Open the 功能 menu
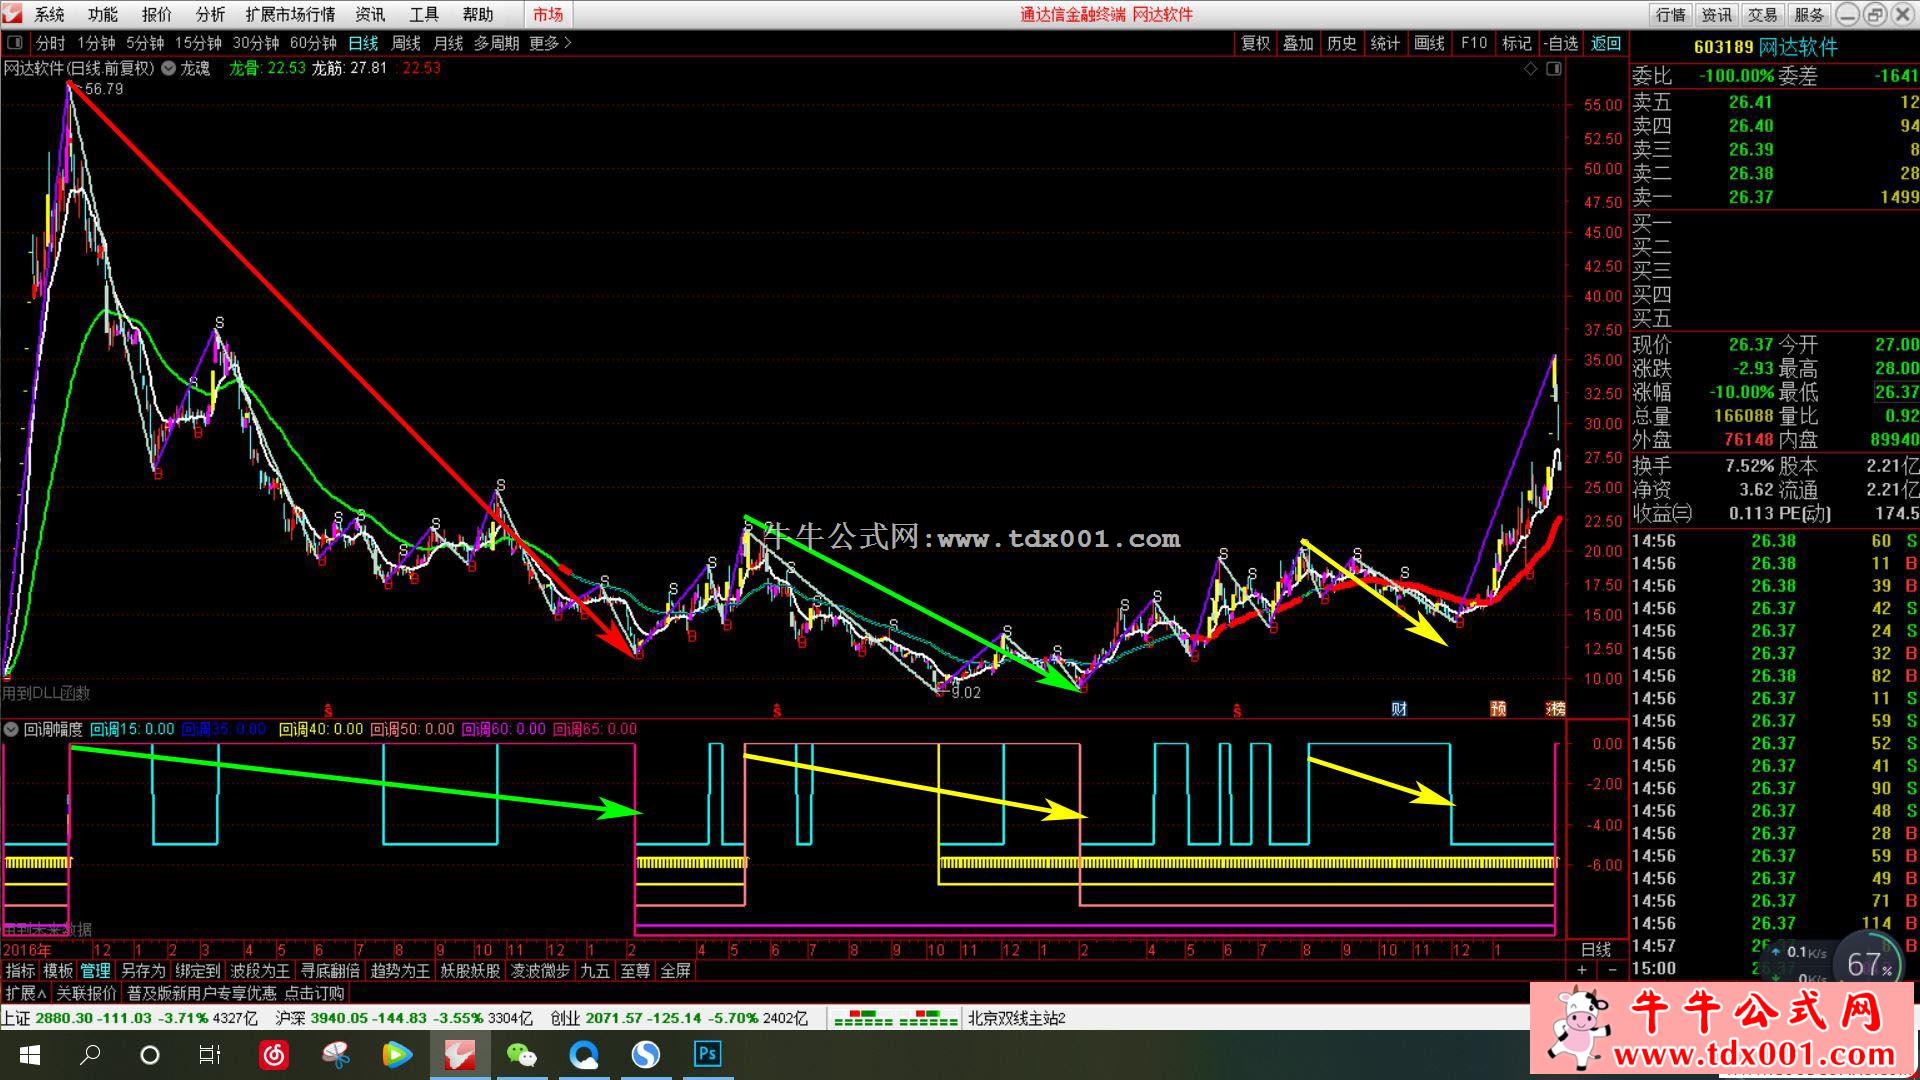The height and width of the screenshot is (1080, 1920). coord(102,14)
